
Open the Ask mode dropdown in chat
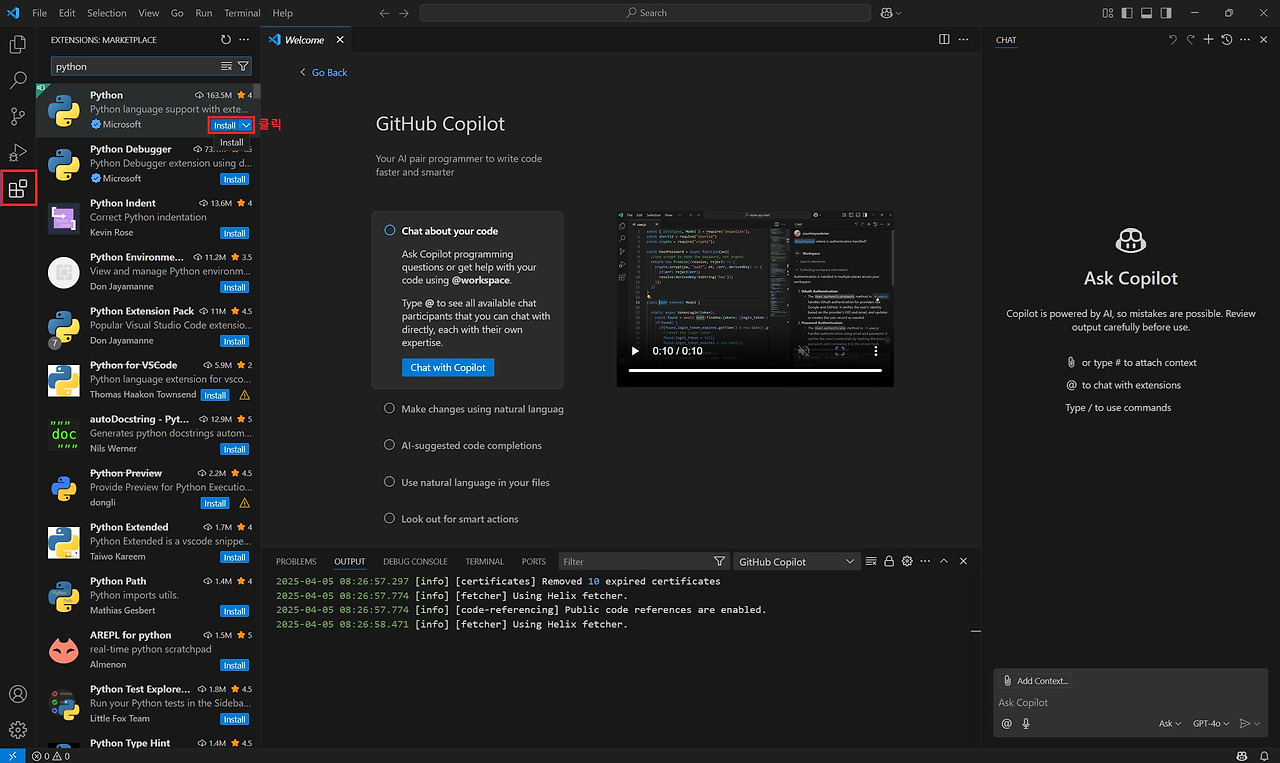pyautogui.click(x=1169, y=723)
